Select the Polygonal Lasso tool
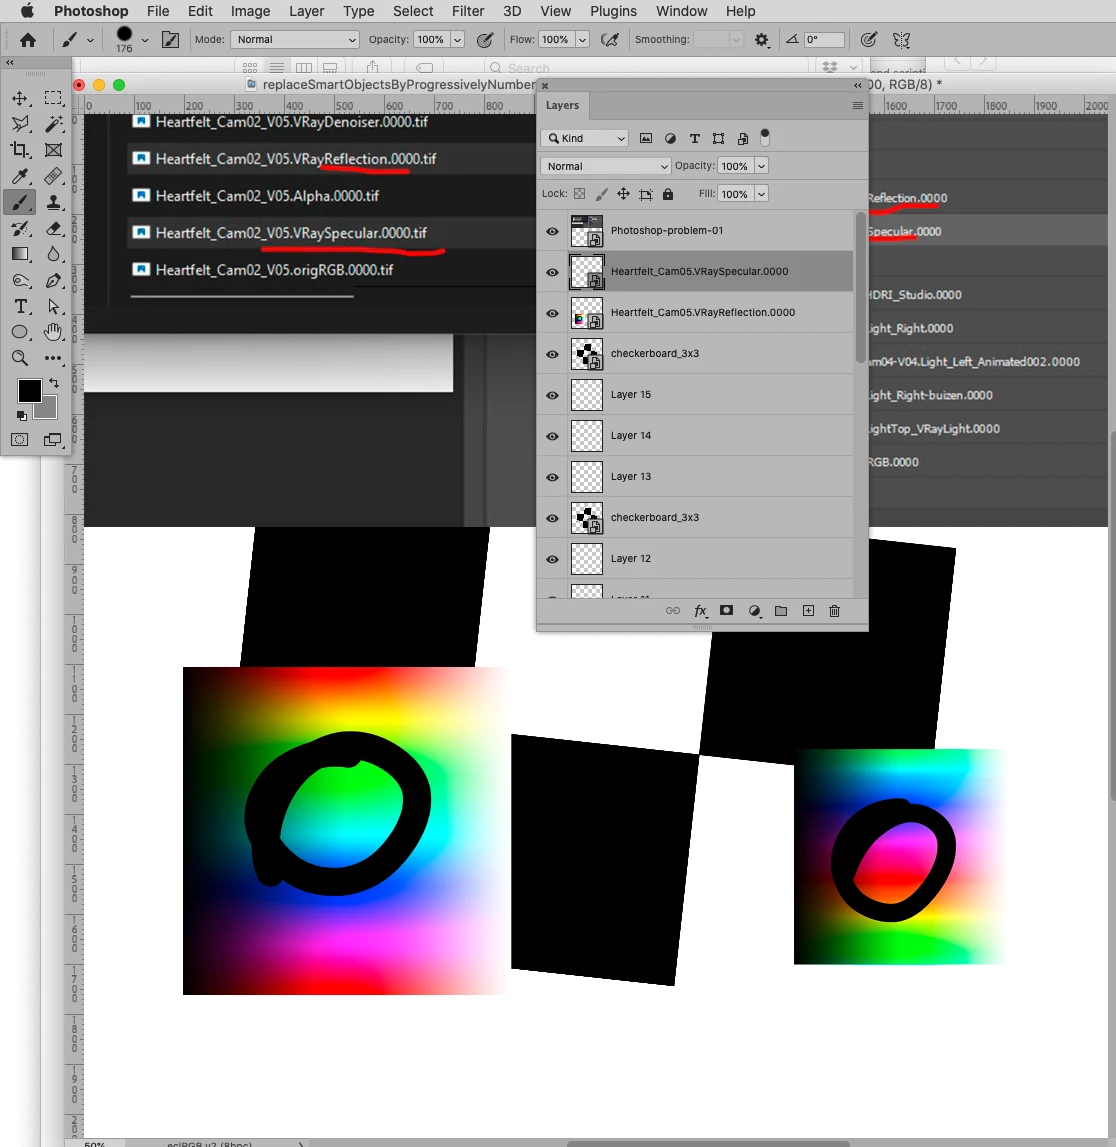This screenshot has width=1116, height=1147. click(x=20, y=124)
